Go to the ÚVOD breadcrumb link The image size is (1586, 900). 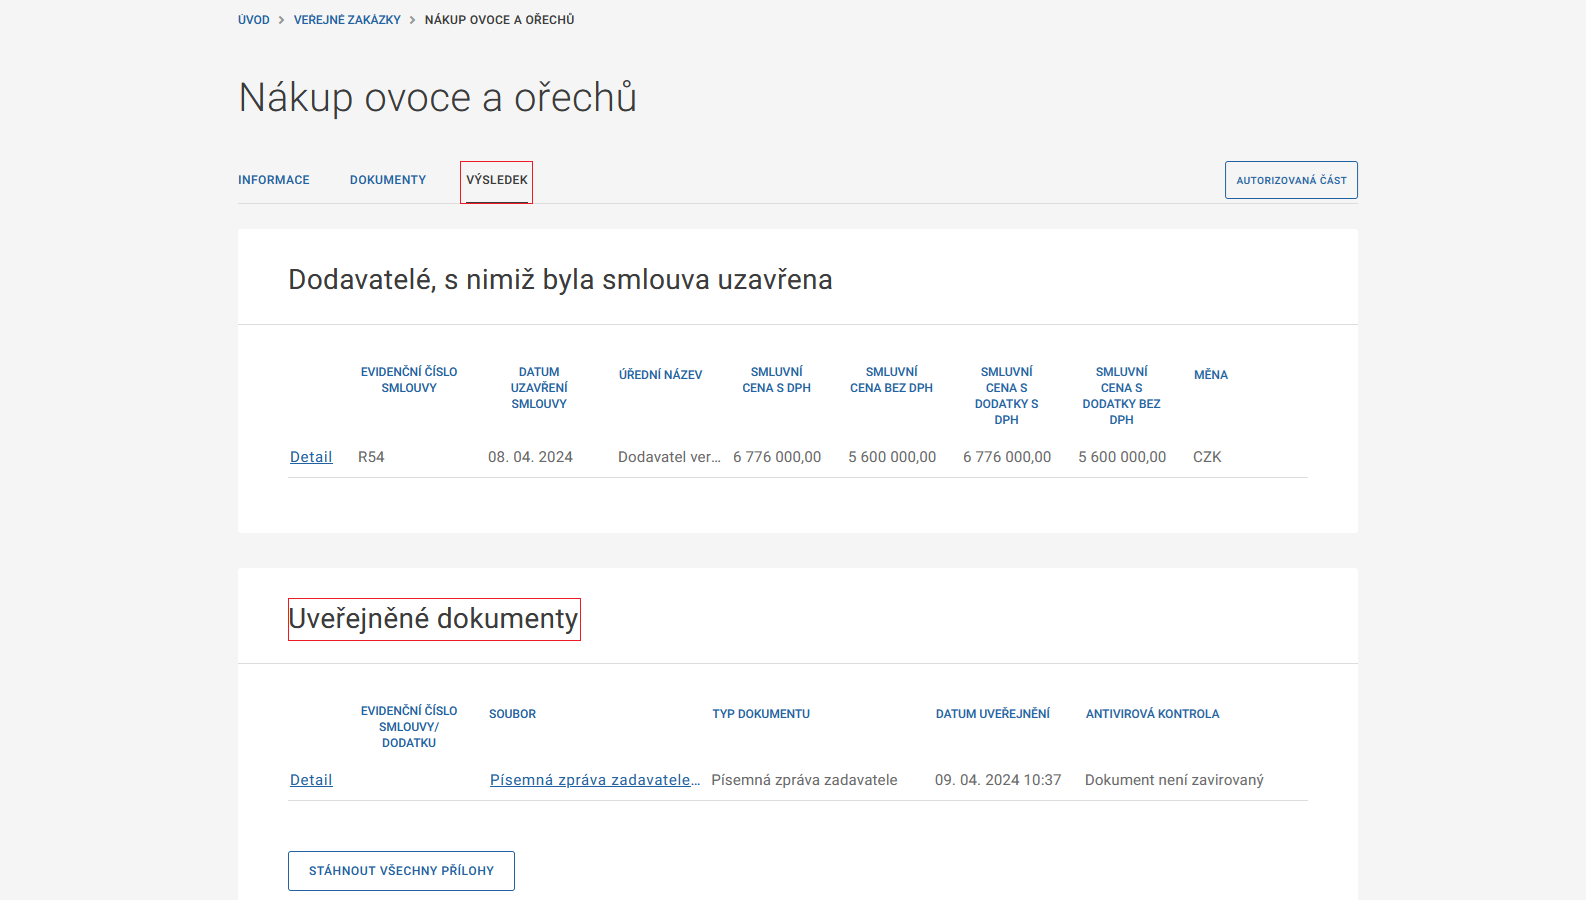click(x=253, y=20)
